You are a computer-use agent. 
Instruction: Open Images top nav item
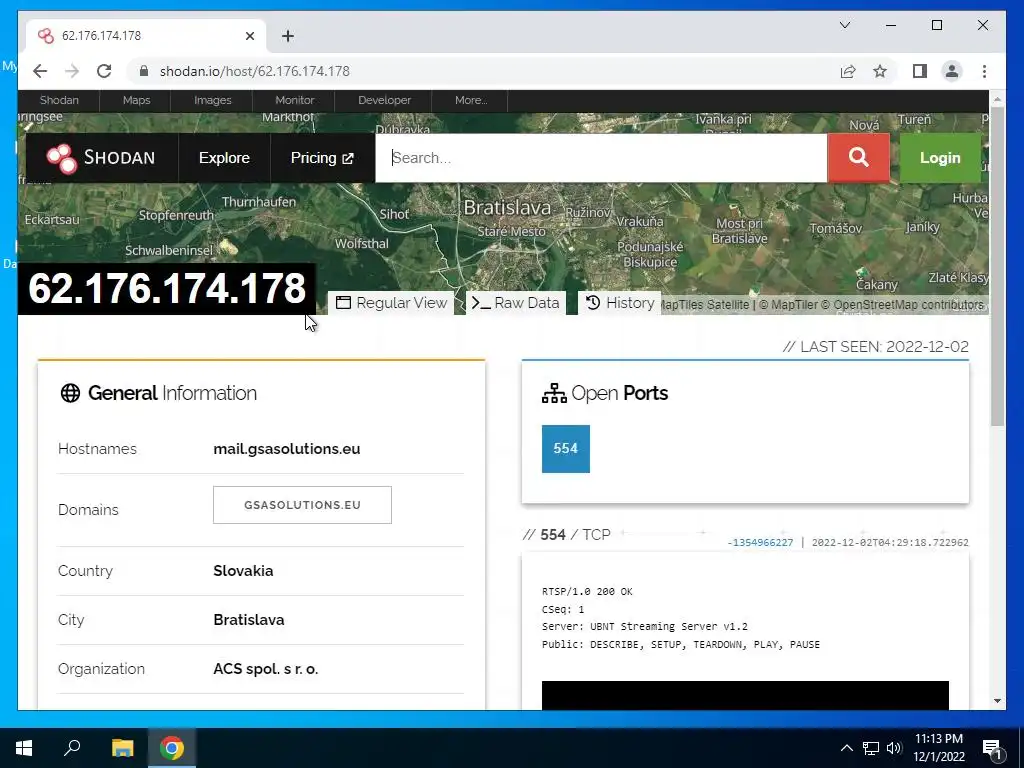click(x=212, y=101)
